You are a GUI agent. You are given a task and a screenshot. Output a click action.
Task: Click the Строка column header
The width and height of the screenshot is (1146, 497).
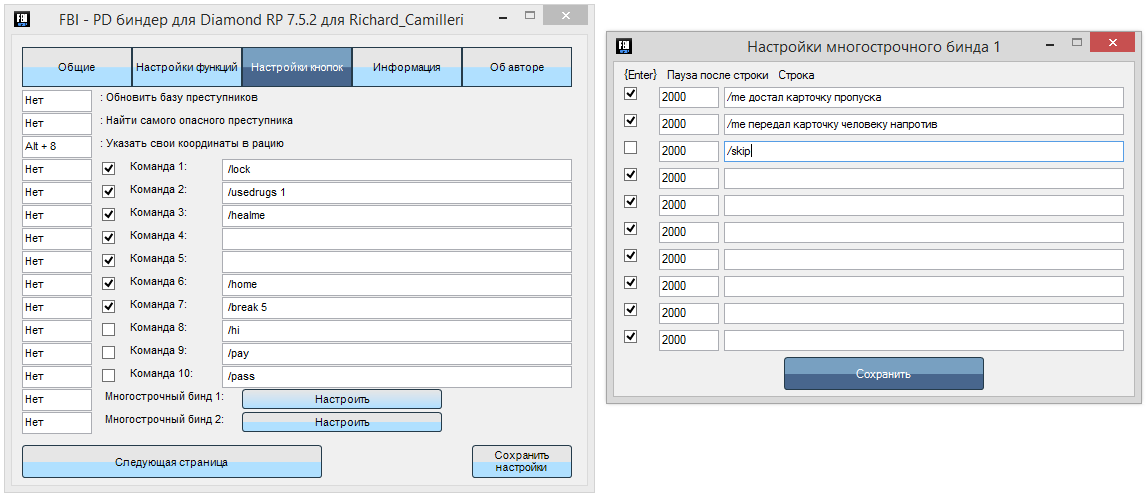click(x=796, y=75)
